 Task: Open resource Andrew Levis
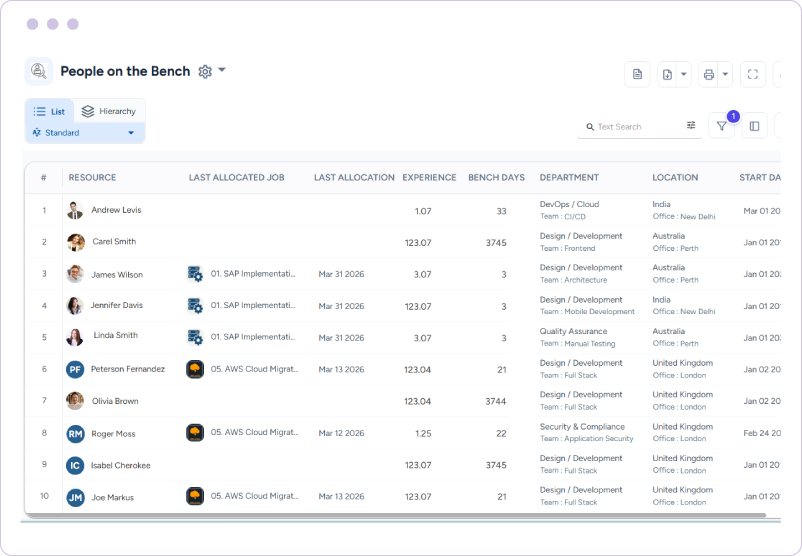point(116,210)
